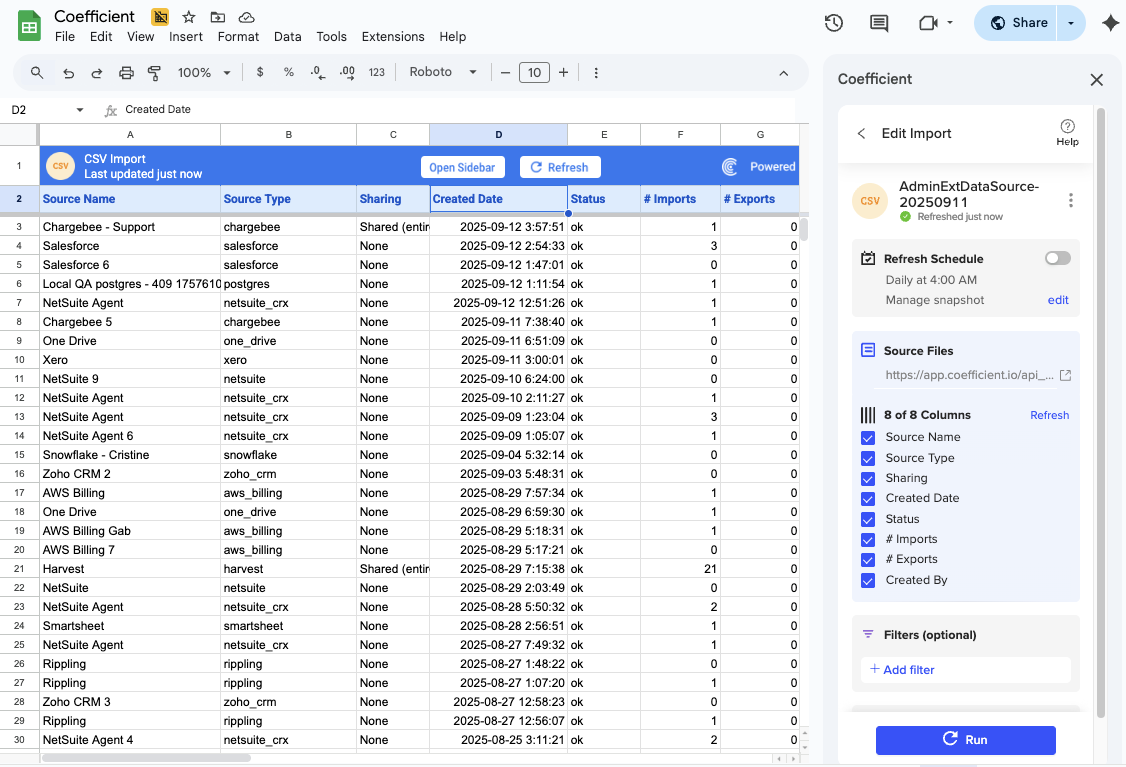Format selection as currency
1126x767 pixels.
(x=259, y=72)
